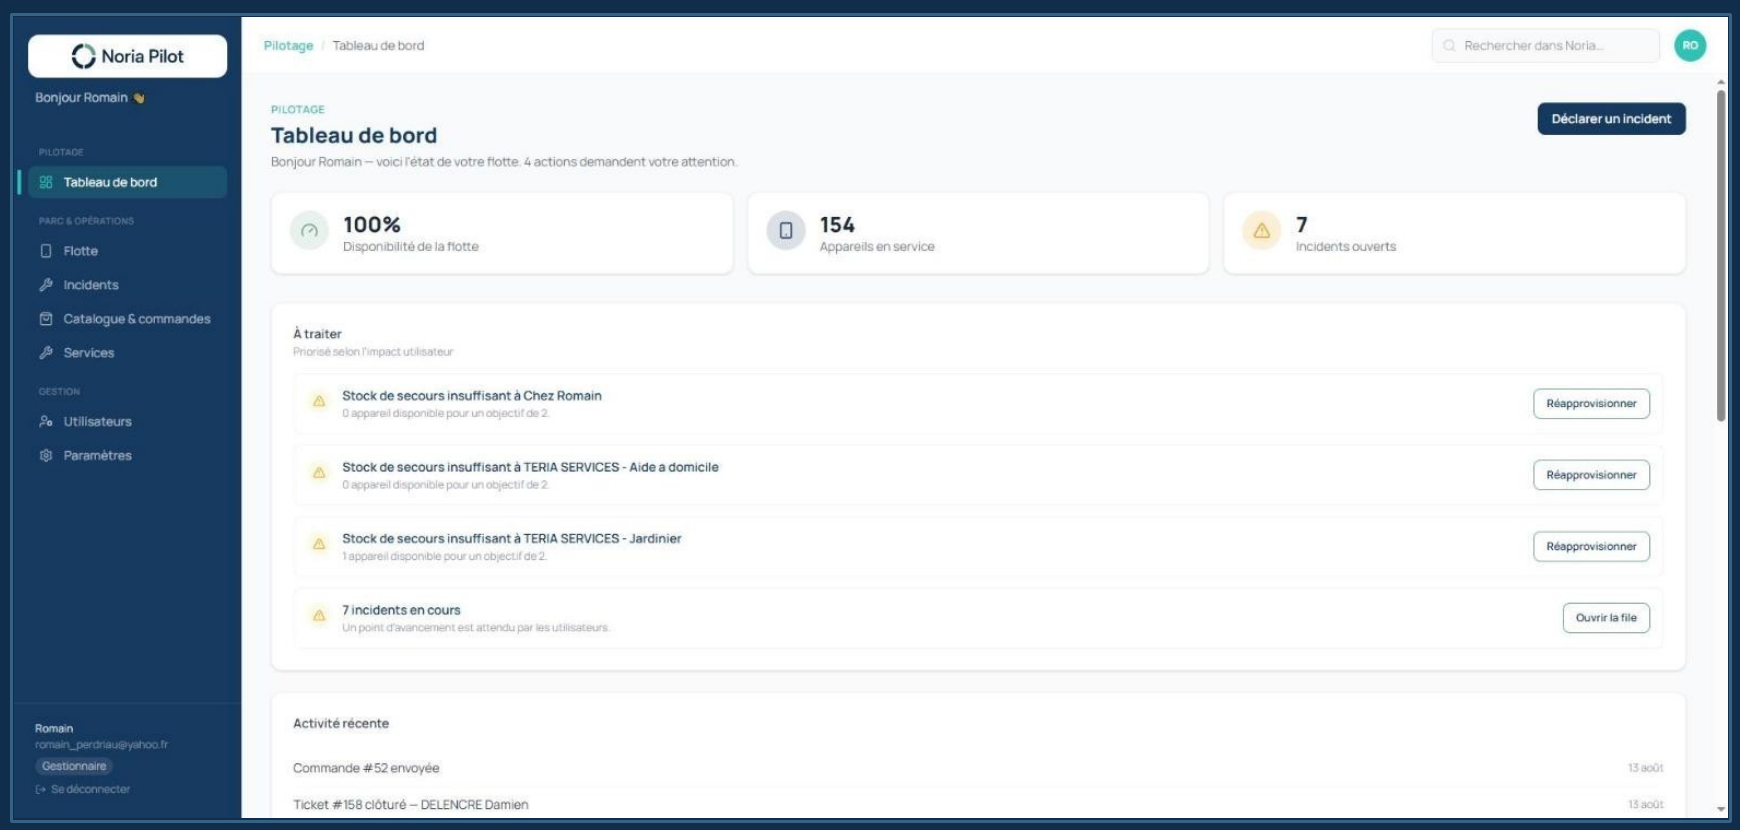Click the Paramètres gear icon
This screenshot has width=1740, height=830.
(x=46, y=456)
